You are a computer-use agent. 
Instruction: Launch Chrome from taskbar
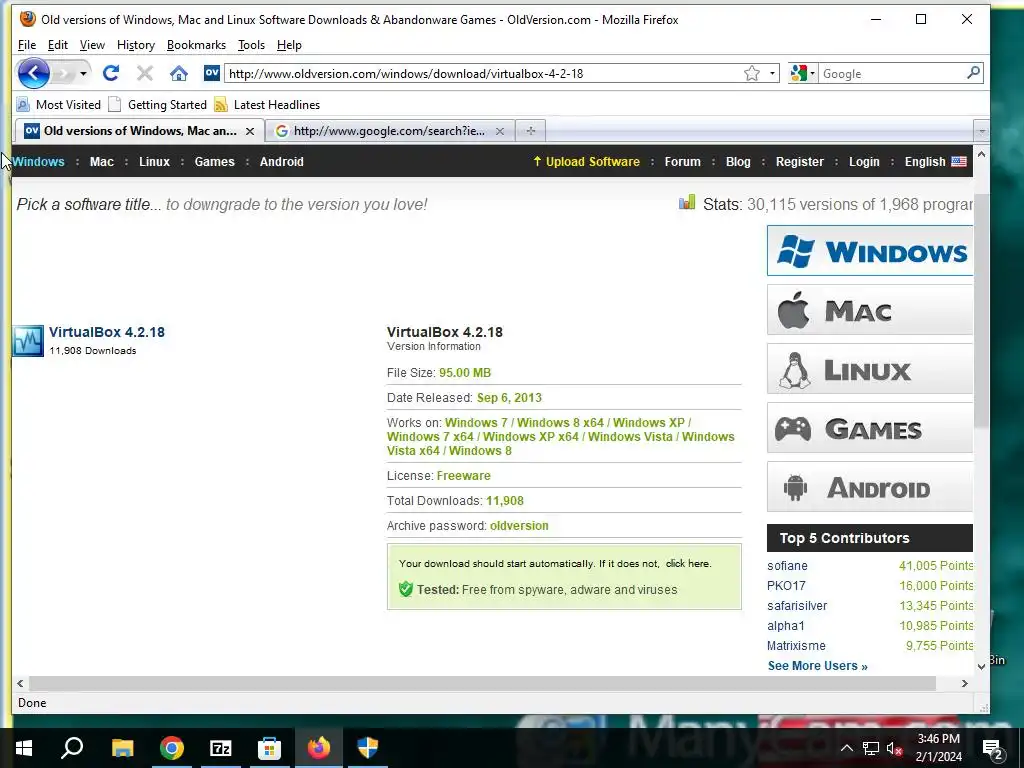point(172,748)
